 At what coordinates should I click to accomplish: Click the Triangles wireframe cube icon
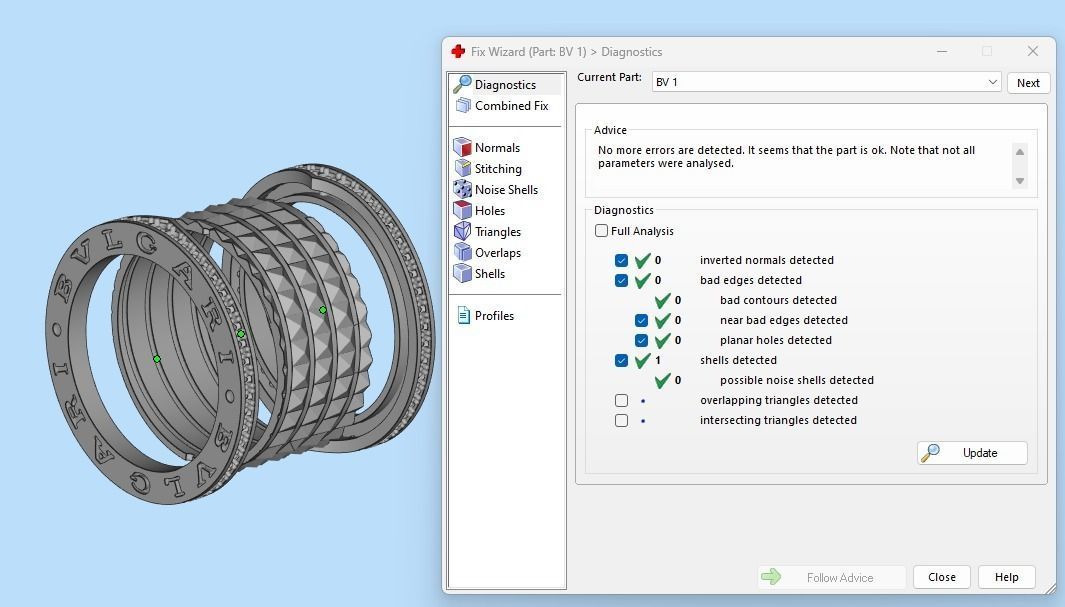[463, 232]
